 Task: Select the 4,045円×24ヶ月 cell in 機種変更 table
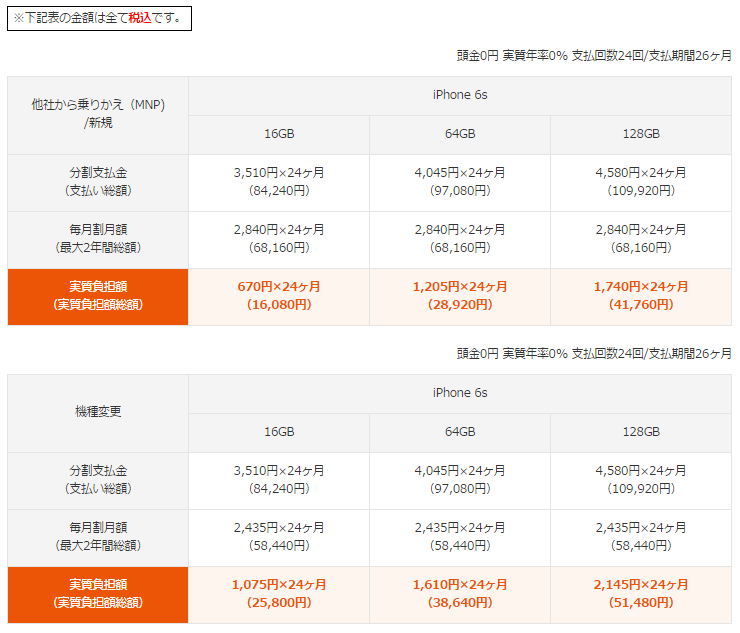[x=460, y=481]
